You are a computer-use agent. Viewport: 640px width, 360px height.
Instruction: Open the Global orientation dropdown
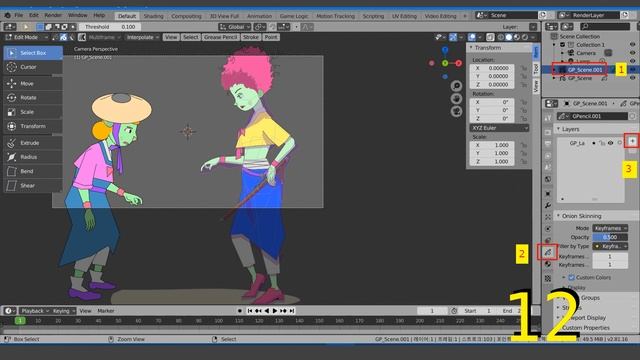[234, 27]
